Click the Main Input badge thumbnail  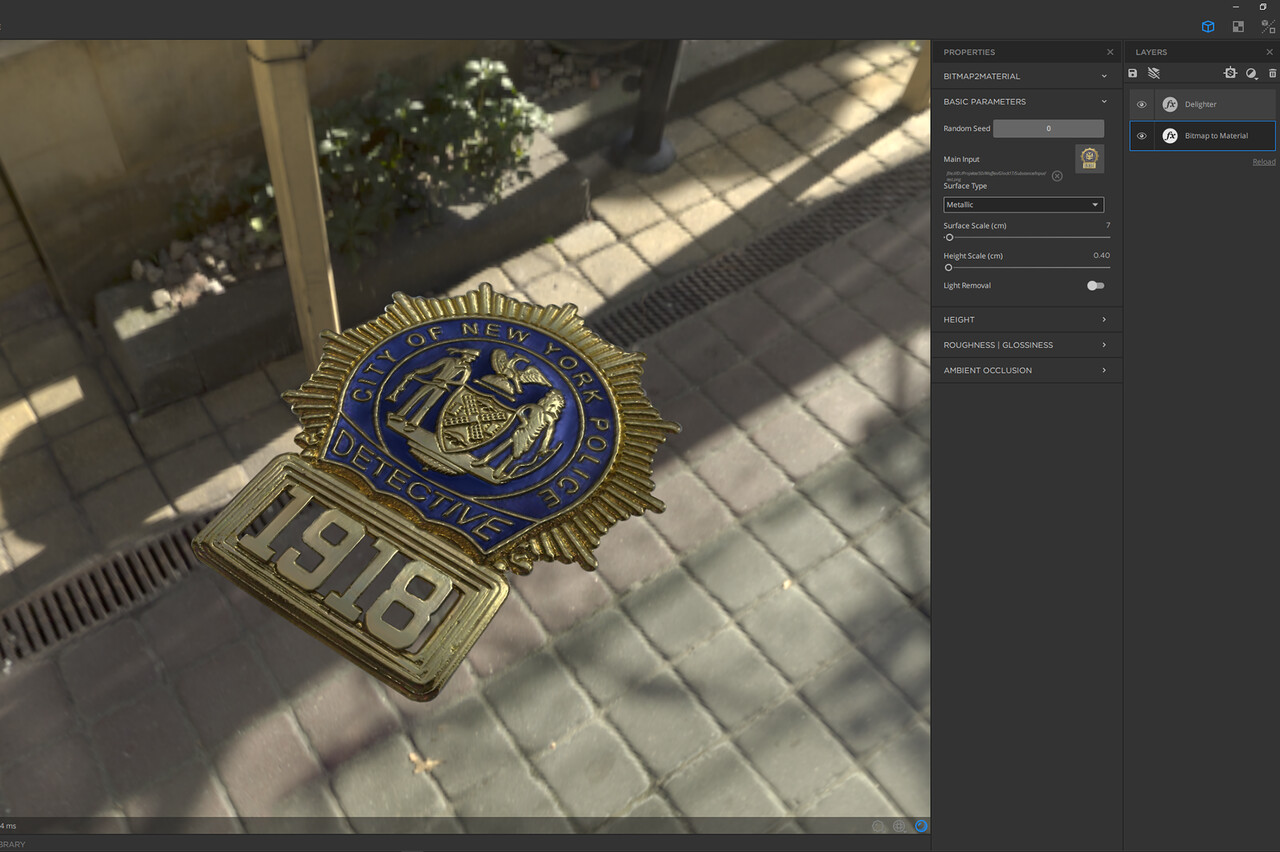point(1090,158)
